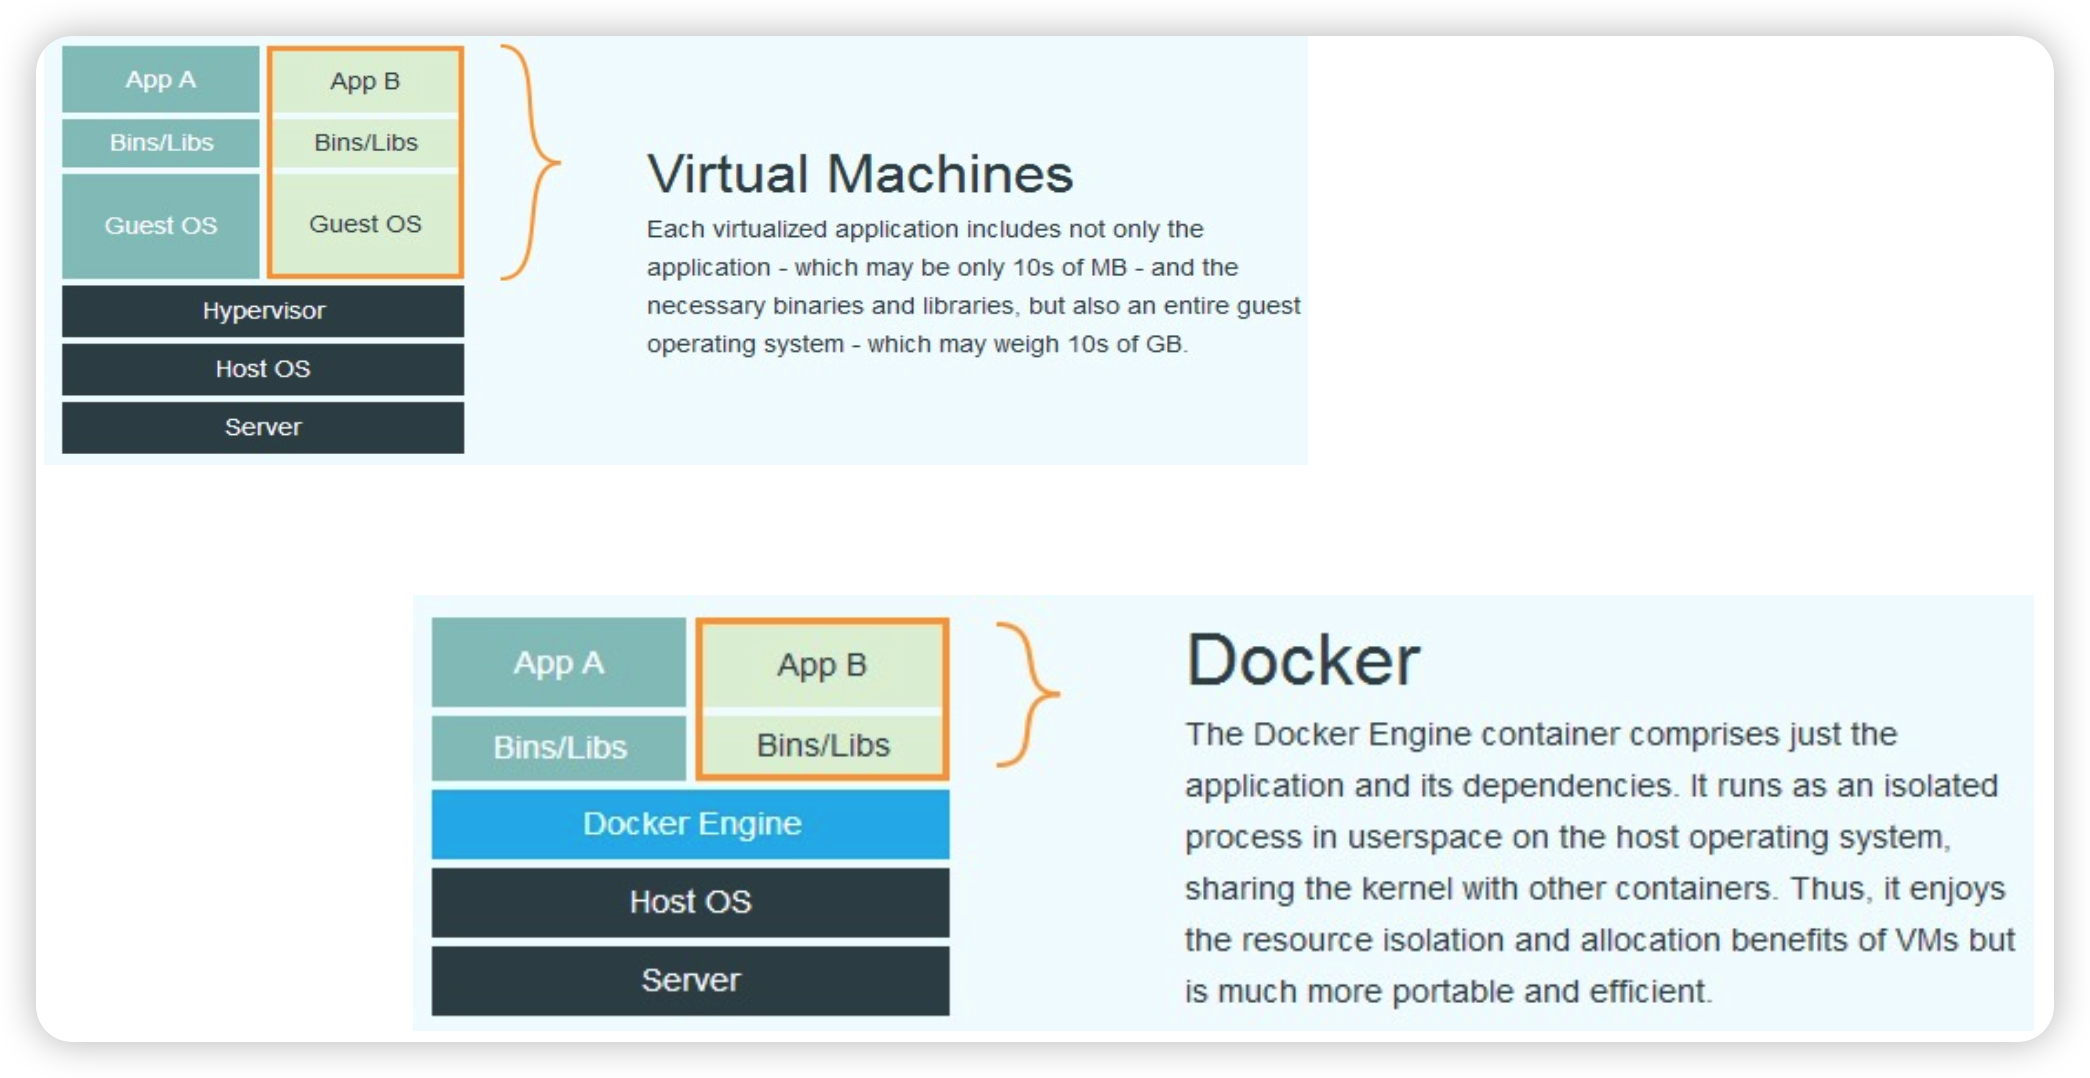This screenshot has width=2090, height=1078.
Task: Click text 'is much more portable and efficient.'
Action: [x=1449, y=991]
